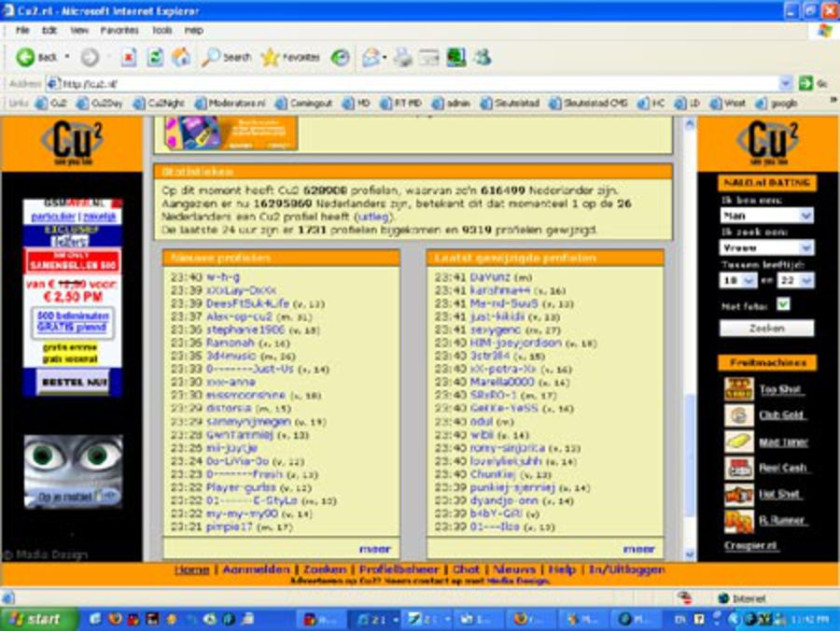Viewport: 840px width, 631px height.
Task: Click the Reel Cash game icon
Action: (739, 468)
